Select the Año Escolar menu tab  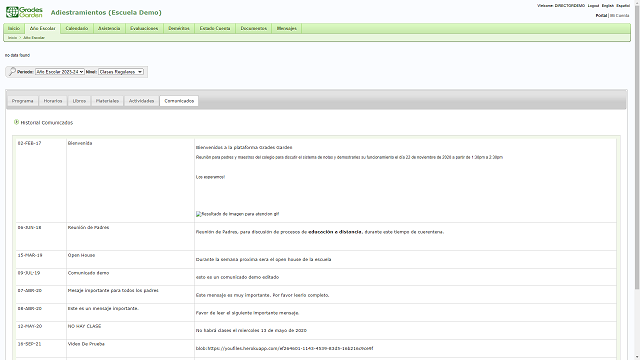point(42,28)
